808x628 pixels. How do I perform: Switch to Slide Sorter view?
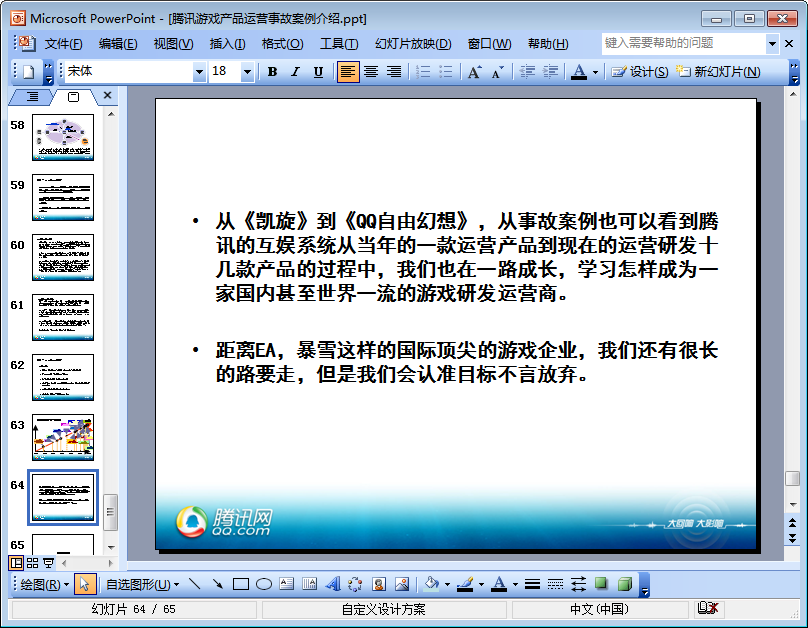32,563
